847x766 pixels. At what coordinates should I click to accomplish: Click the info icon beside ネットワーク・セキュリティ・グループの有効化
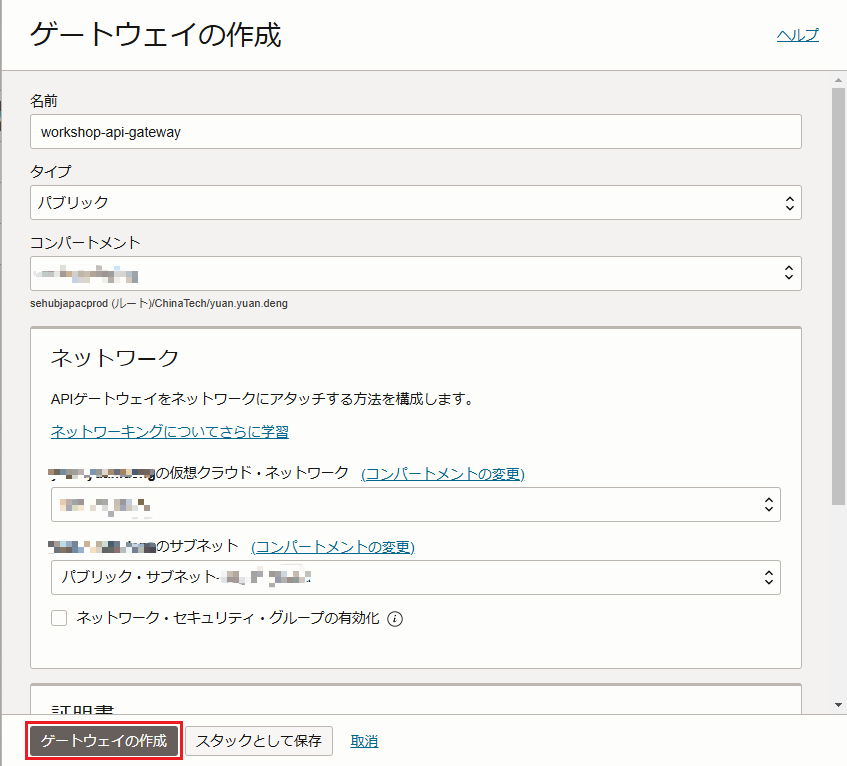[x=395, y=619]
